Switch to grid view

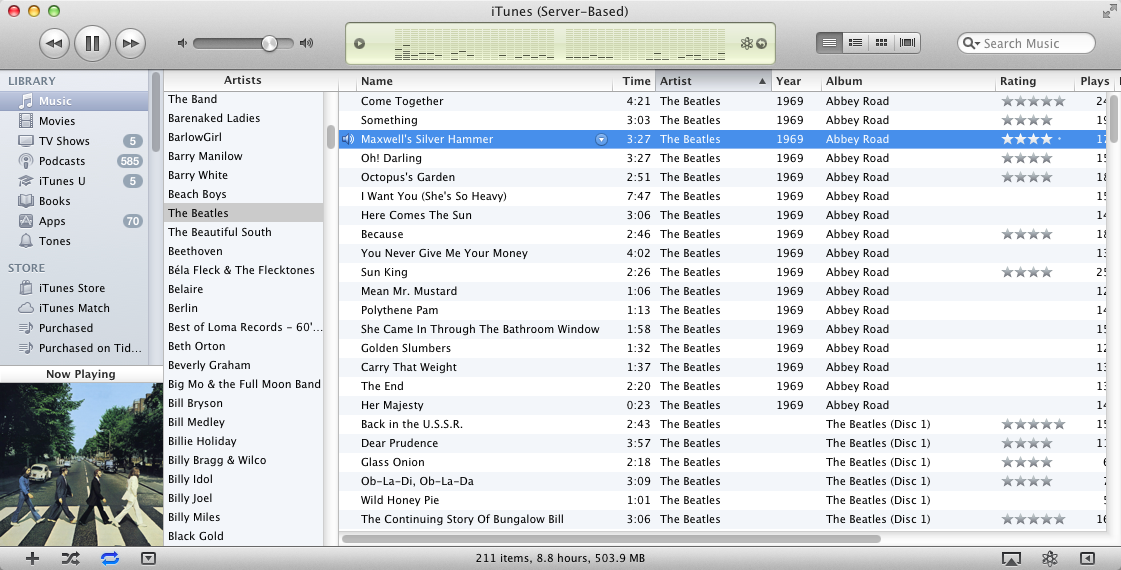click(x=882, y=43)
